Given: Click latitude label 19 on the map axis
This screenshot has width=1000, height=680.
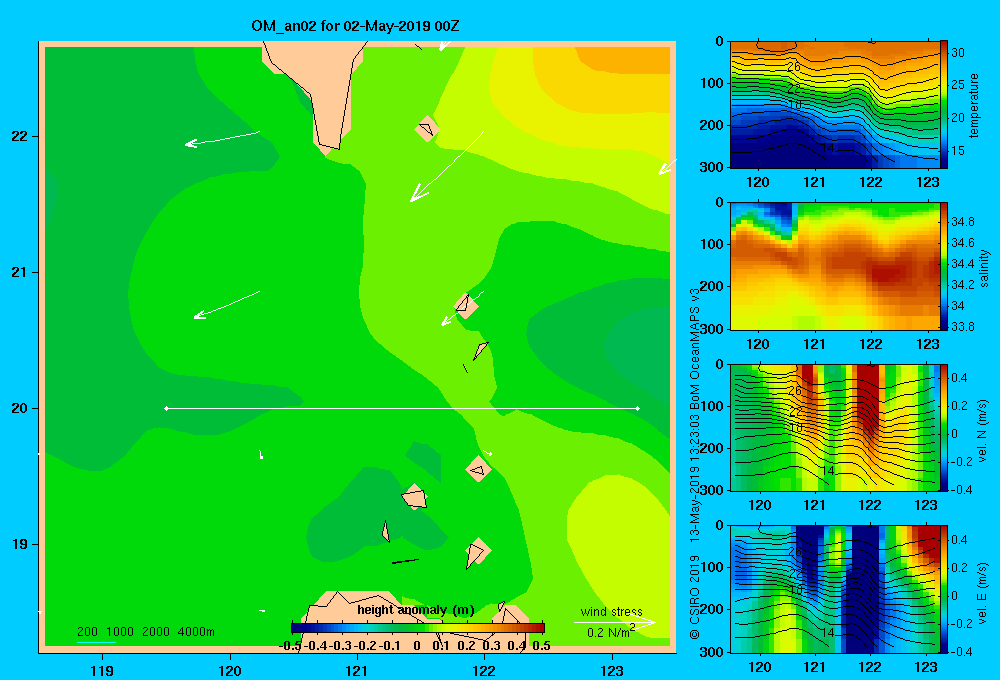Looking at the screenshot, I should tap(19, 544).
